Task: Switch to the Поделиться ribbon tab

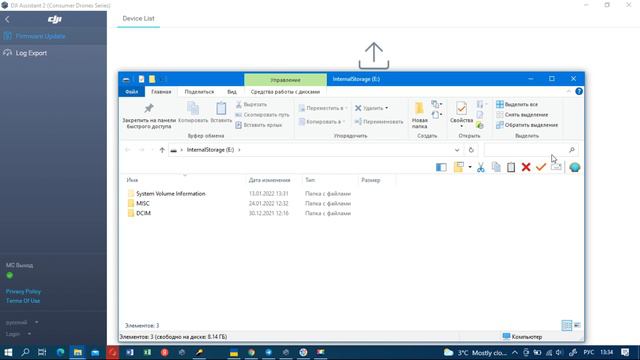Action: (x=199, y=92)
